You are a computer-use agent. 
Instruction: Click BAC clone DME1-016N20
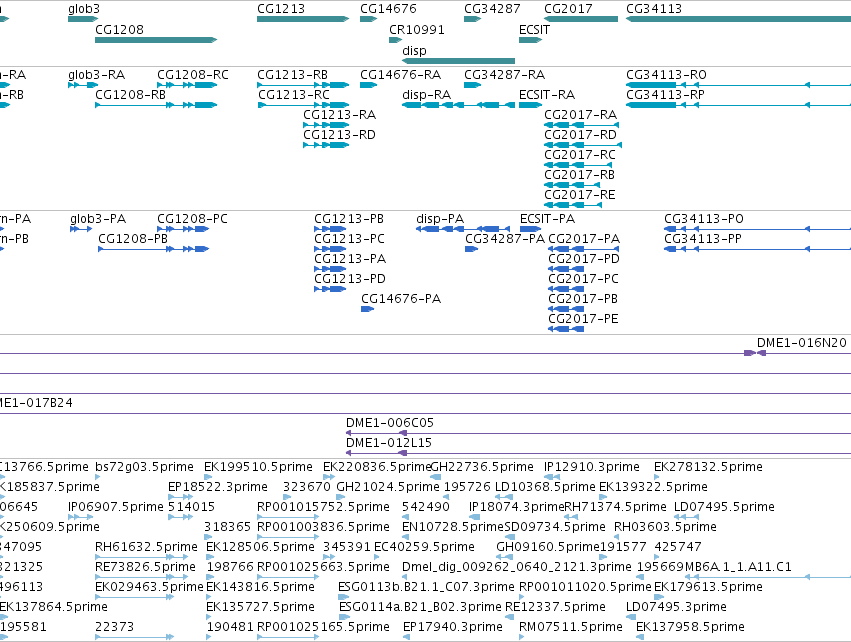click(802, 343)
